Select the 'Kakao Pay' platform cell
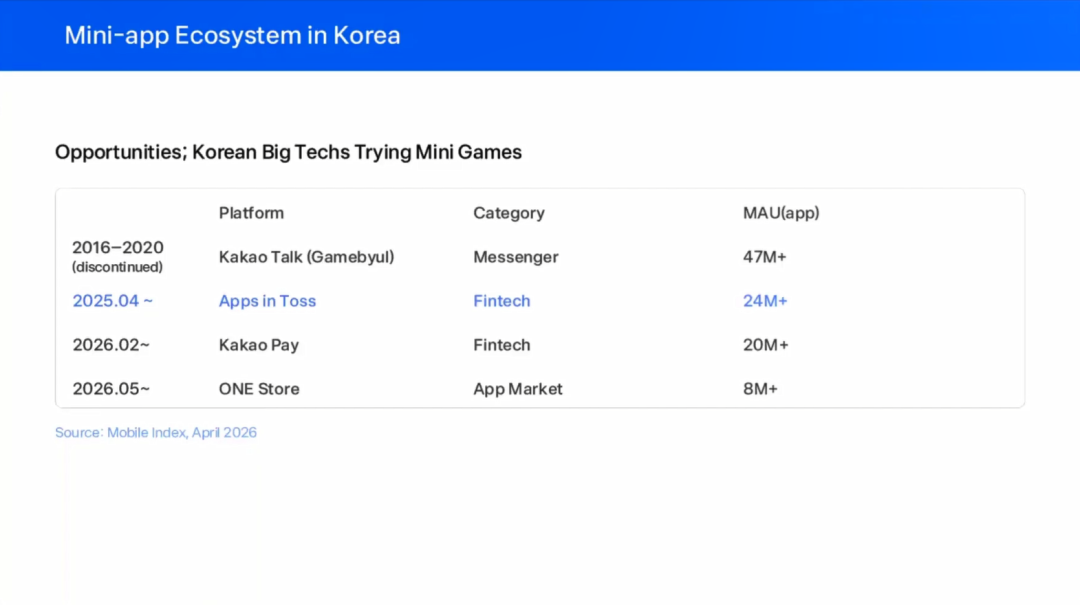Viewport: 1080px width, 605px height. point(258,345)
